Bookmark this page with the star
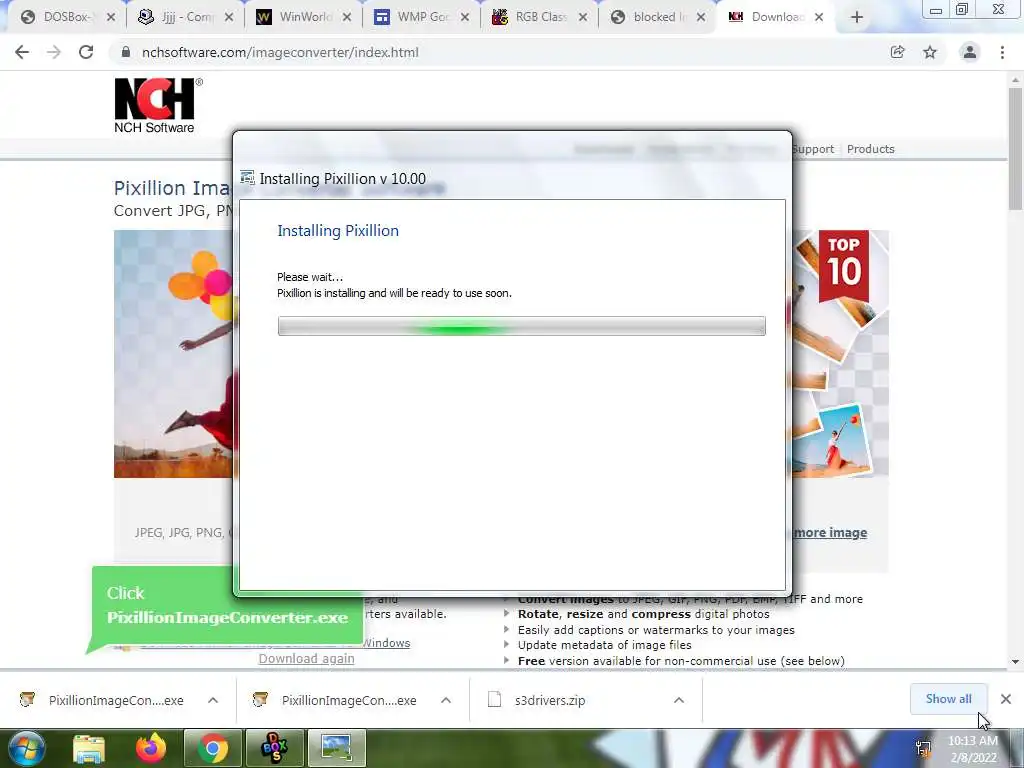 click(930, 52)
